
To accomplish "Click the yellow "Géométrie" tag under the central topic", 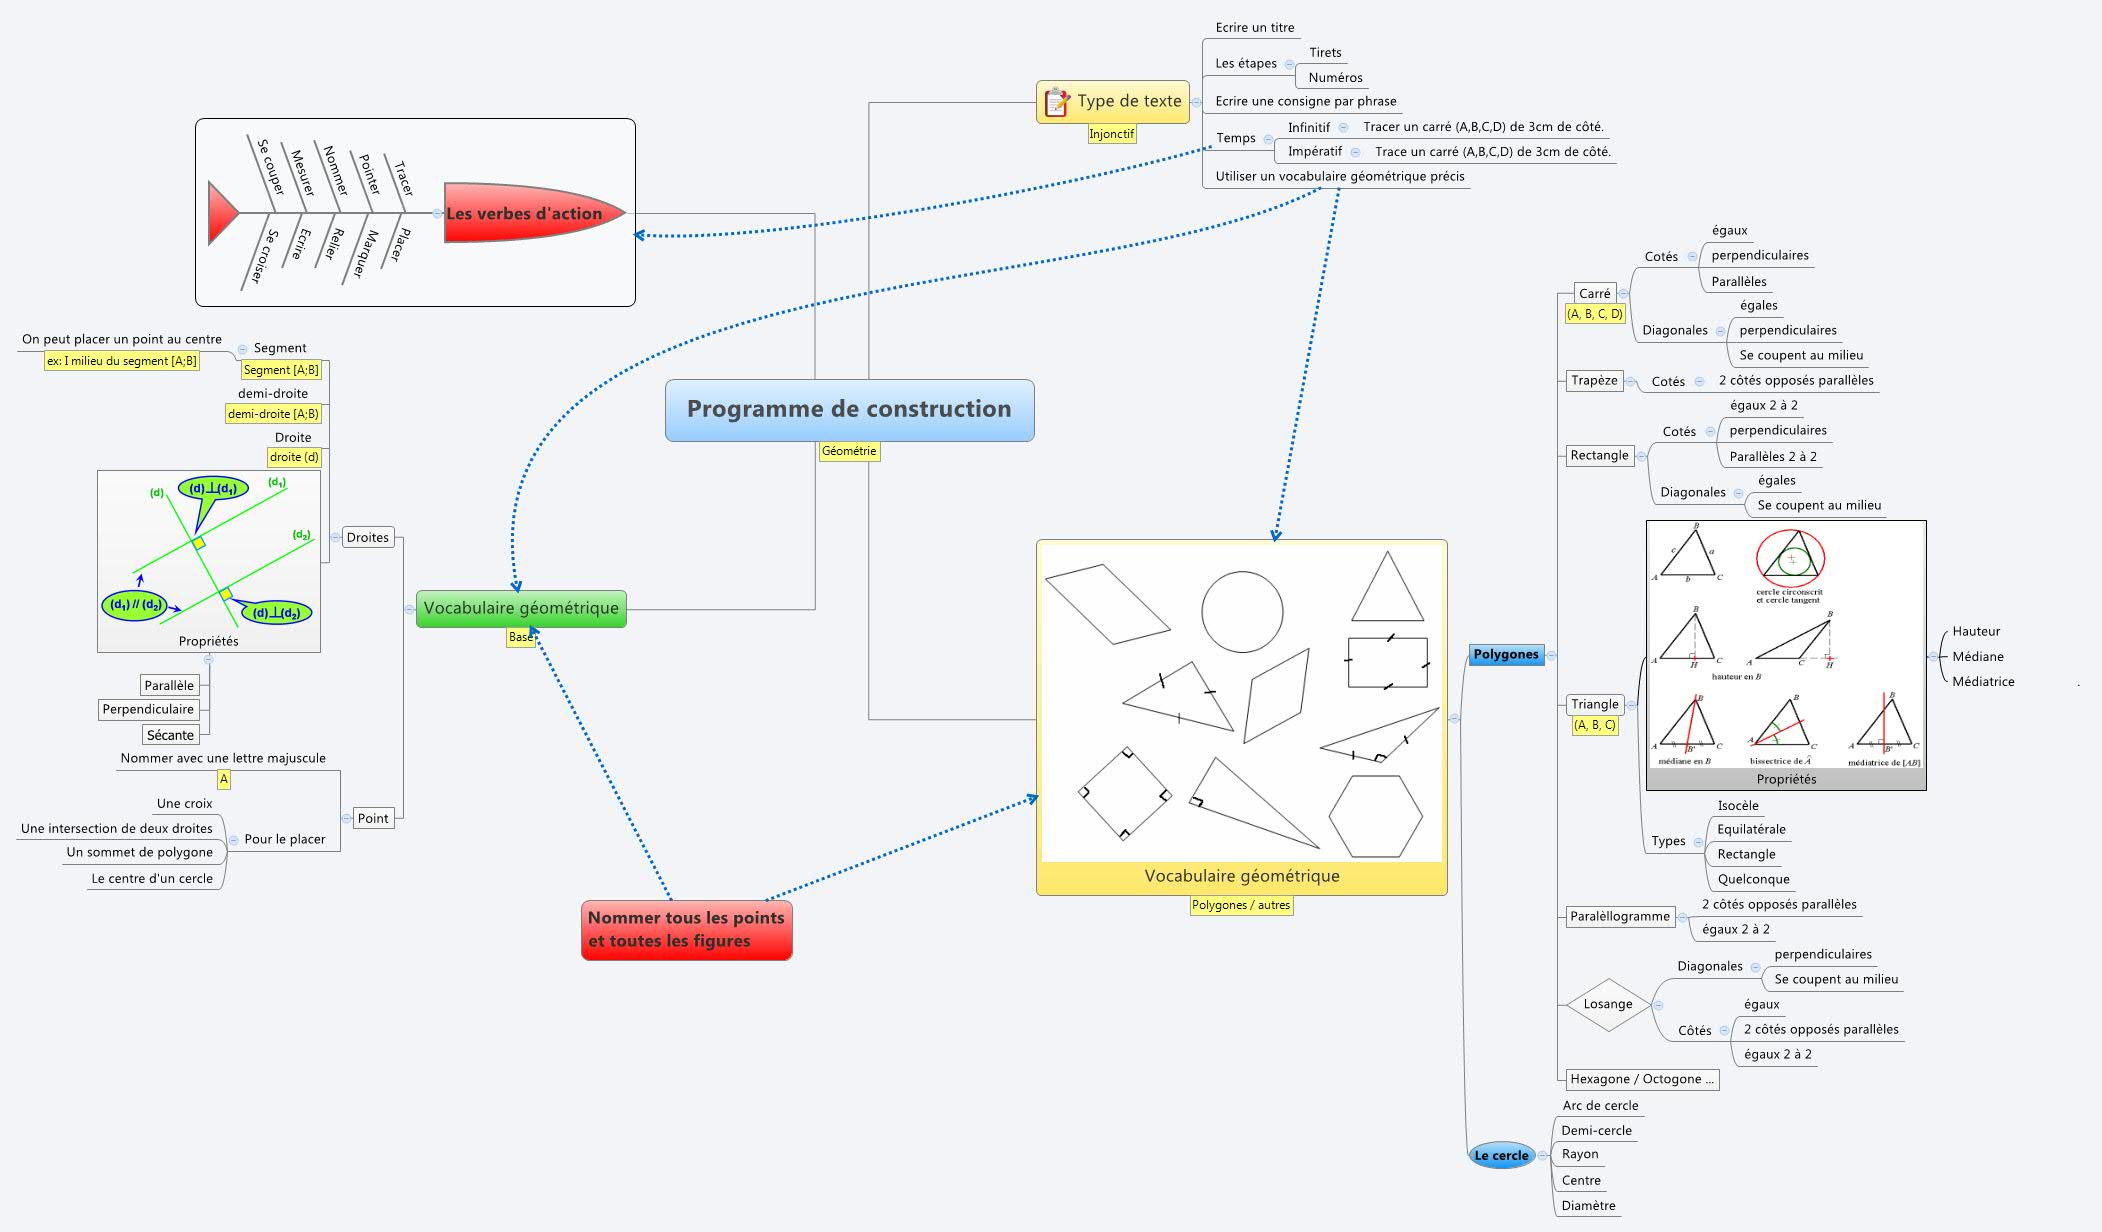I will pyautogui.click(x=850, y=452).
